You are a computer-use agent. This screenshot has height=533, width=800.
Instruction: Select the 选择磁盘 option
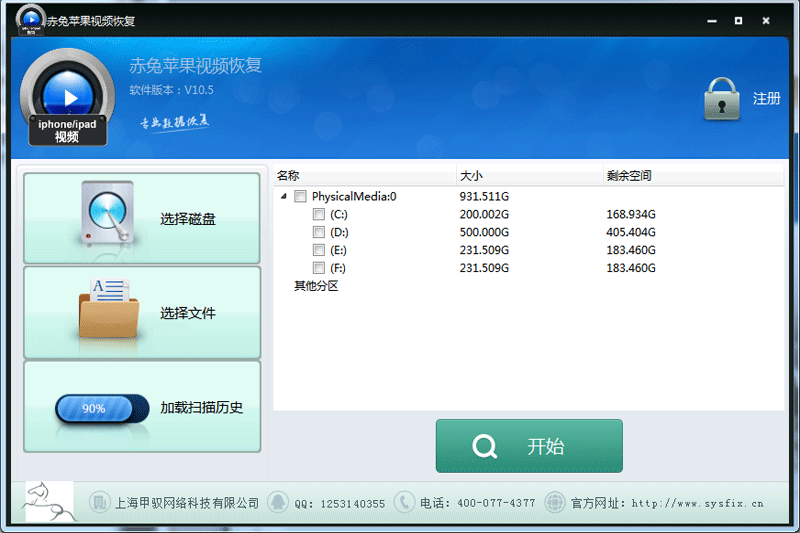142,218
